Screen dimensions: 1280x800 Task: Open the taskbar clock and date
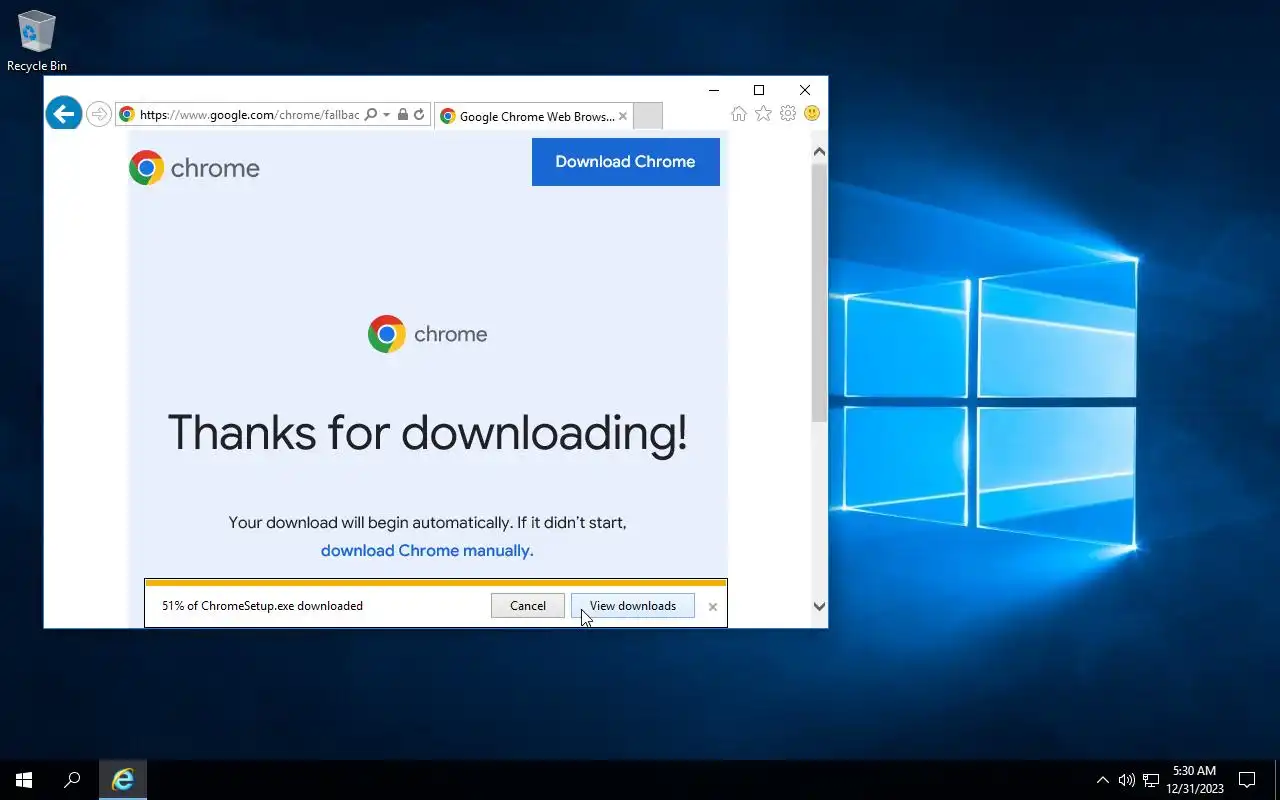tap(1195, 780)
